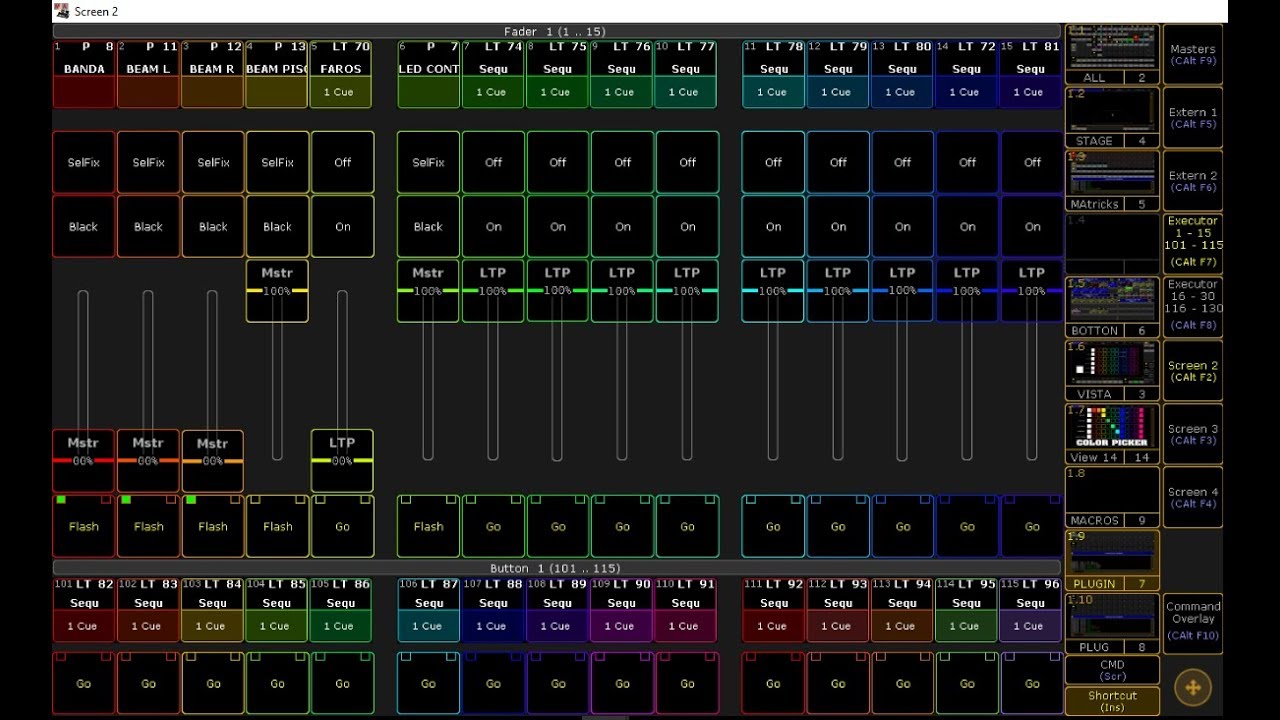Image resolution: width=1280 pixels, height=720 pixels.
Task: Click Black on the BEAM L executor
Action: [148, 227]
